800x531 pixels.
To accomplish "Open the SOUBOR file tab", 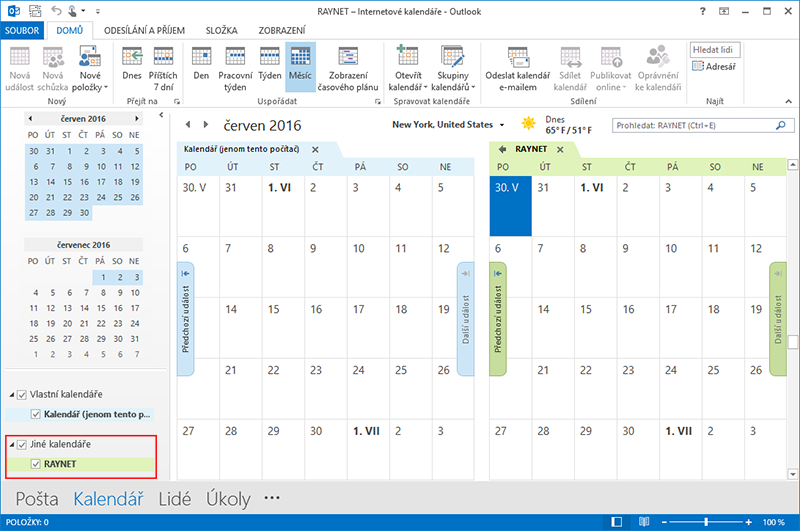I will 22,31.
